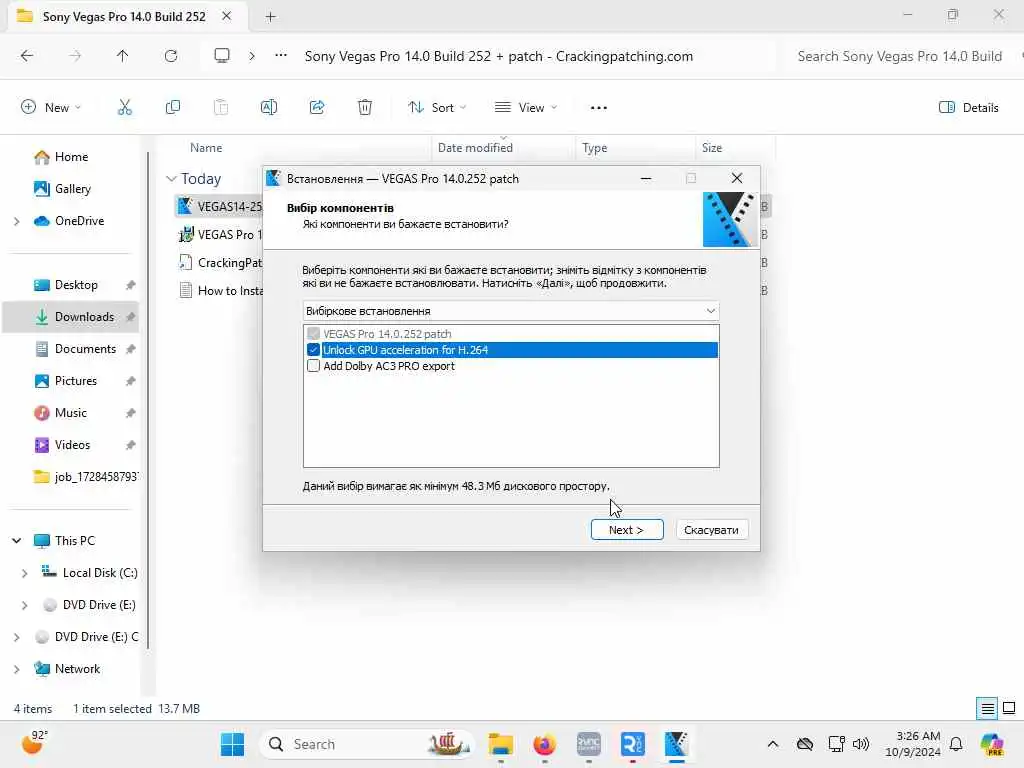
Task: Open File Explorer from the taskbar
Action: pyautogui.click(x=501, y=744)
